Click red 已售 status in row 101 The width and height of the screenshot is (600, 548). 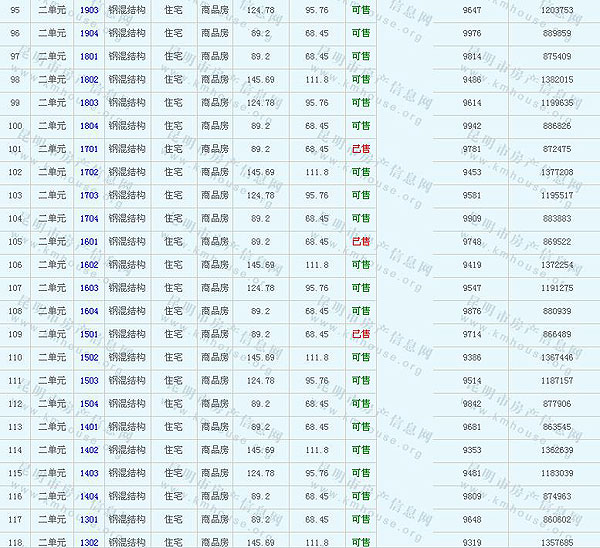[x=360, y=149]
